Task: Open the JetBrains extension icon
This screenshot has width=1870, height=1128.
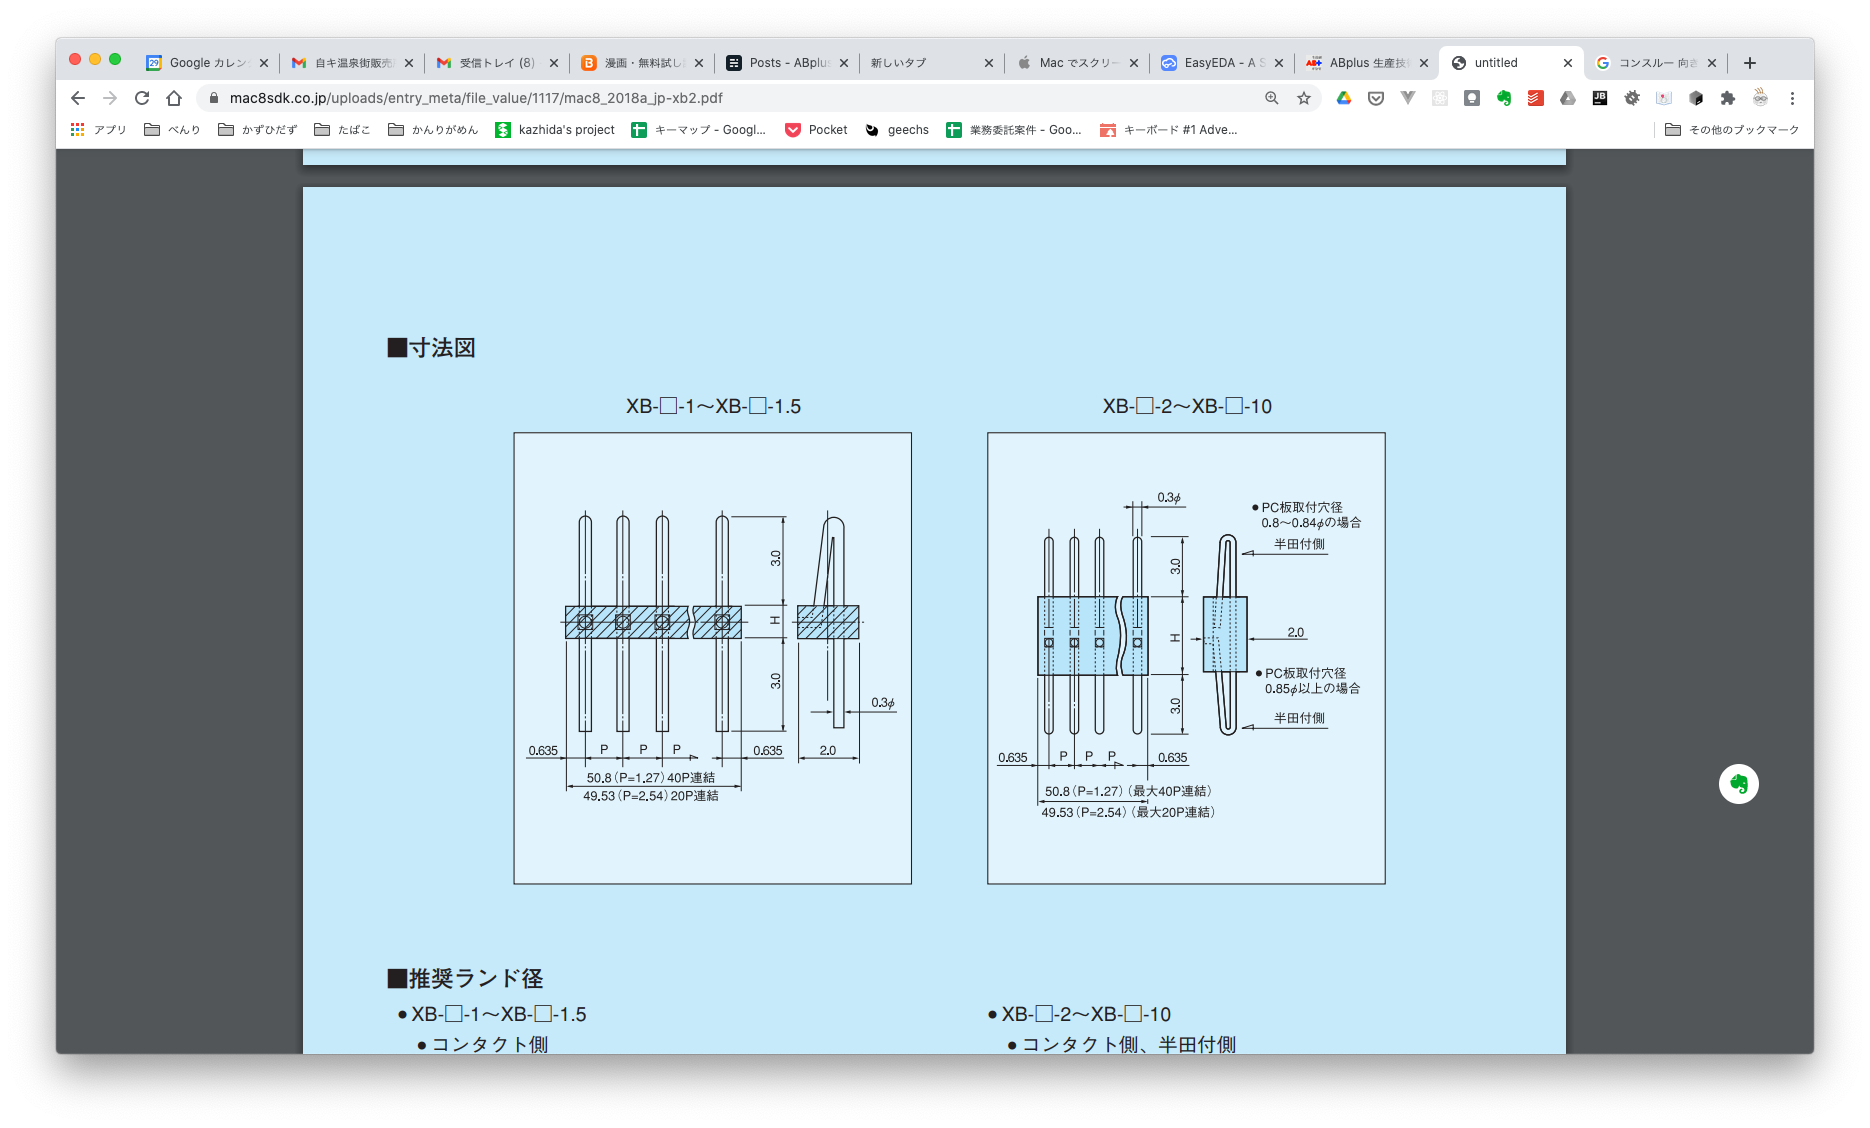Action: point(1599,98)
